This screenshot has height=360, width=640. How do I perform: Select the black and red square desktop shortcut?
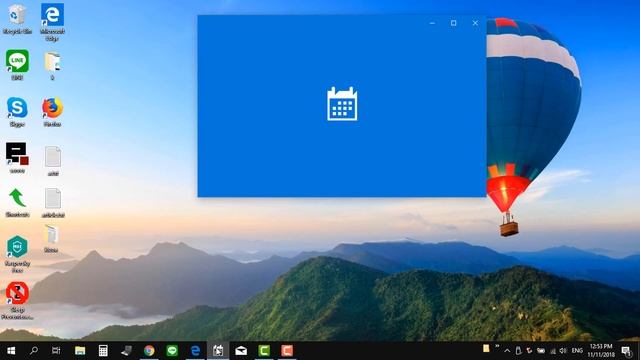pos(17,157)
